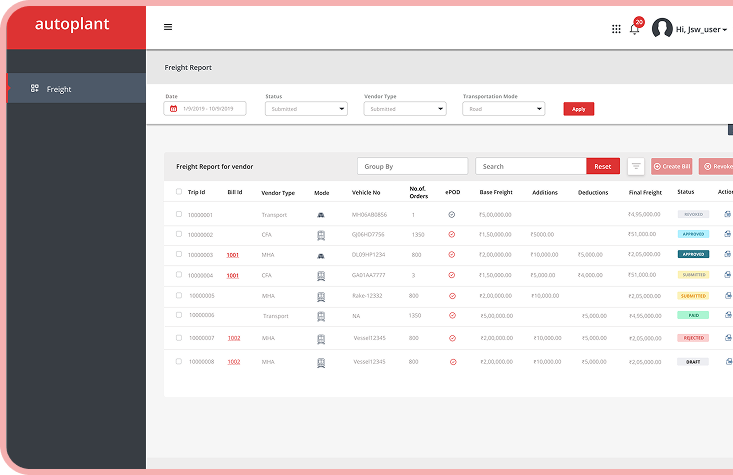Open the date range calendar icon
This screenshot has width=733, height=475.
[173, 108]
